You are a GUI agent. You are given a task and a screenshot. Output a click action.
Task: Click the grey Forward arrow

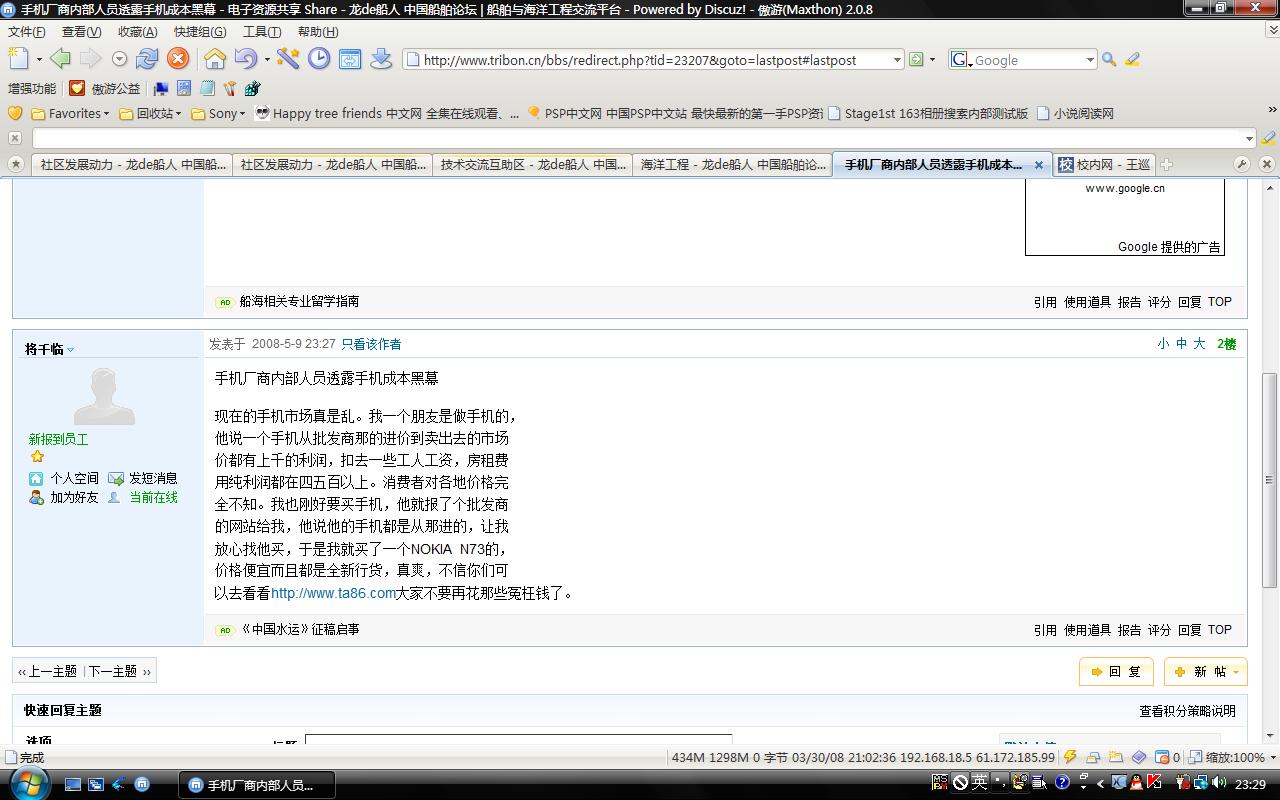pos(90,59)
